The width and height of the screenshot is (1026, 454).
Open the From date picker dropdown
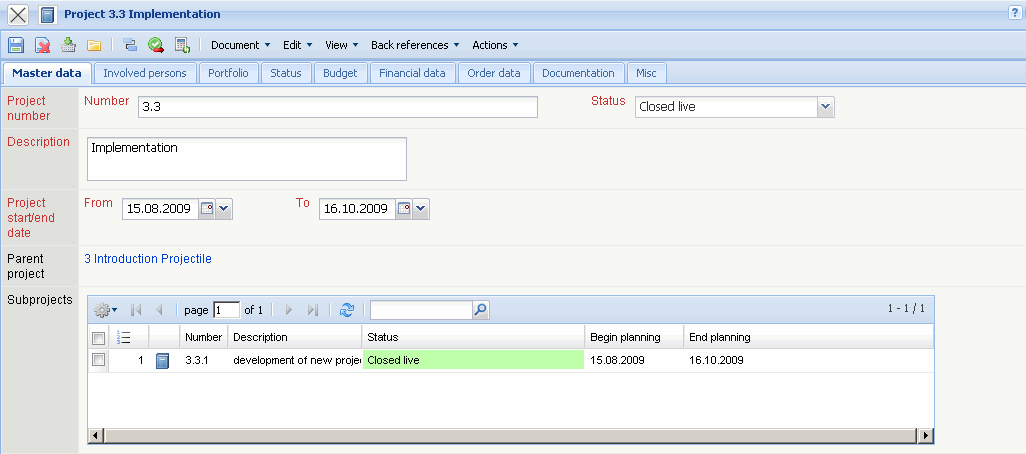click(224, 208)
